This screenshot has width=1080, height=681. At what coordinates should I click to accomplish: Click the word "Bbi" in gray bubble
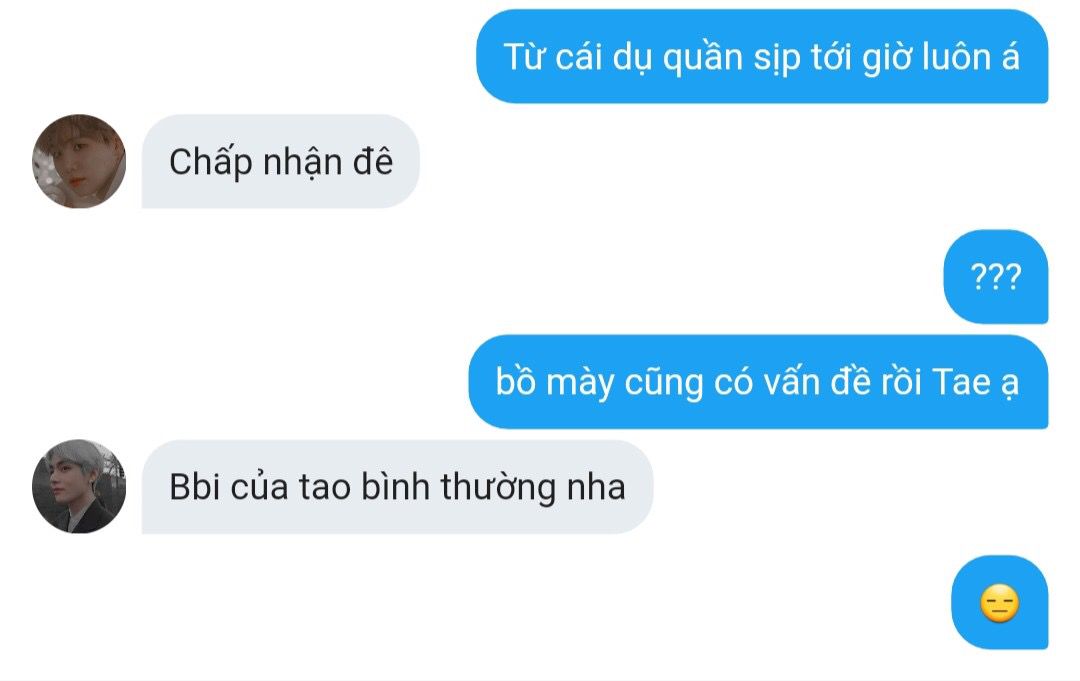195,488
